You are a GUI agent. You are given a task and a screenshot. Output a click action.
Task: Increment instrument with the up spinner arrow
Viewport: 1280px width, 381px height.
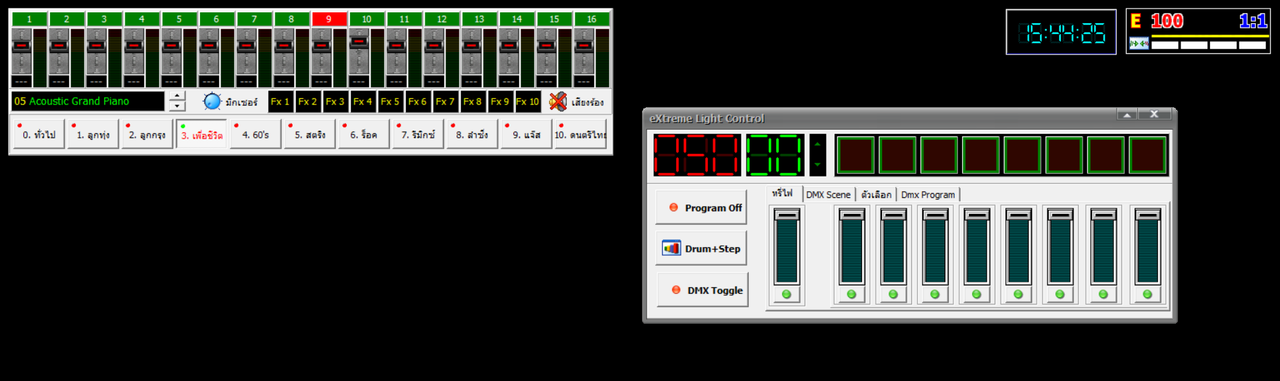coord(177,97)
